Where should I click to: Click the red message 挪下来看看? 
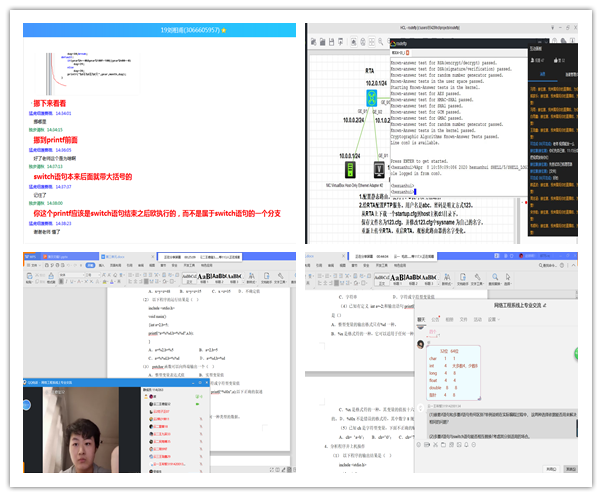(50, 103)
